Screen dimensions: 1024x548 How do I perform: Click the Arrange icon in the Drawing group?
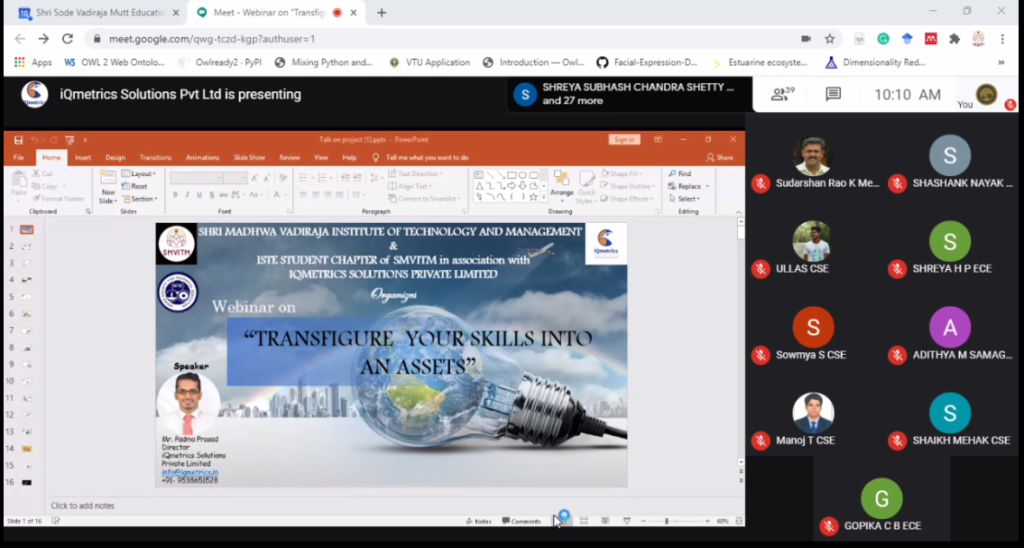(x=562, y=184)
